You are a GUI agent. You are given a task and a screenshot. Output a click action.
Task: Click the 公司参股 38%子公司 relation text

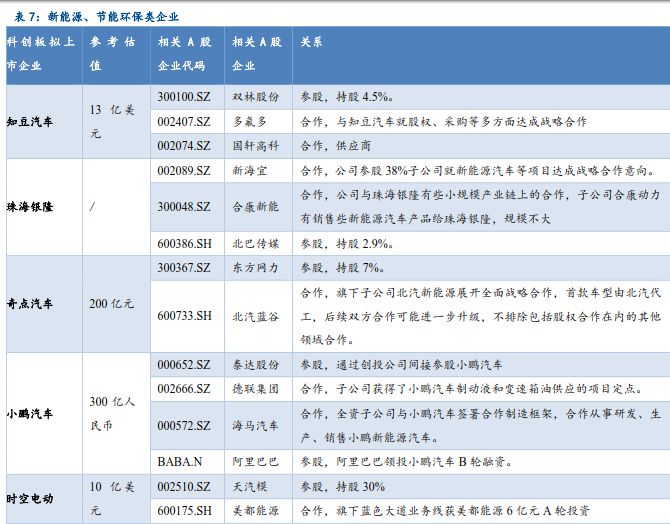pyautogui.click(x=478, y=171)
